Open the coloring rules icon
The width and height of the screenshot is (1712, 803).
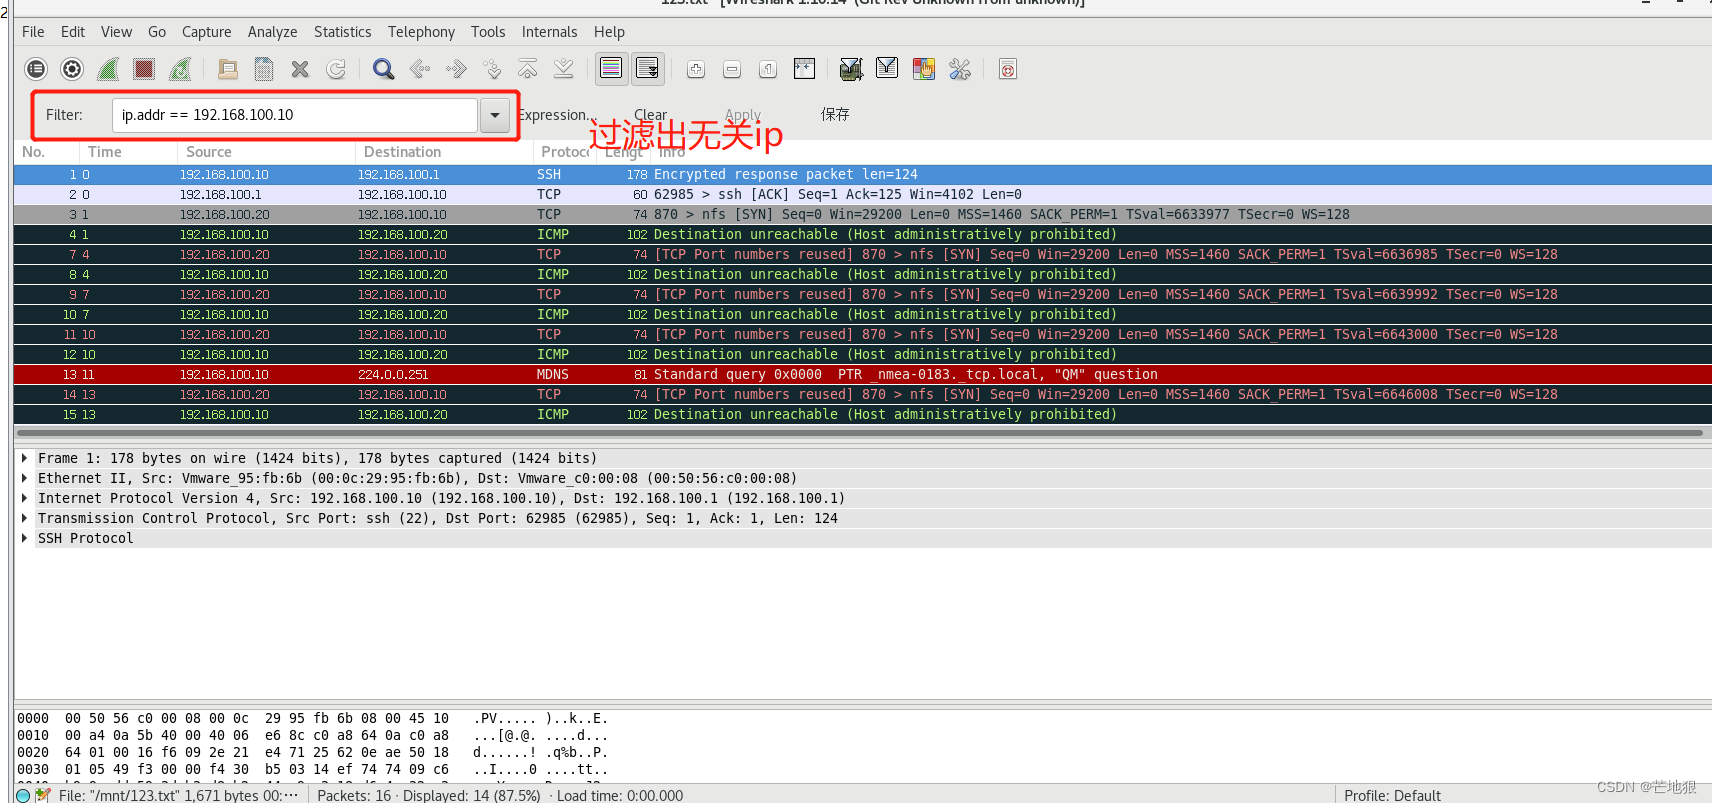[924, 69]
